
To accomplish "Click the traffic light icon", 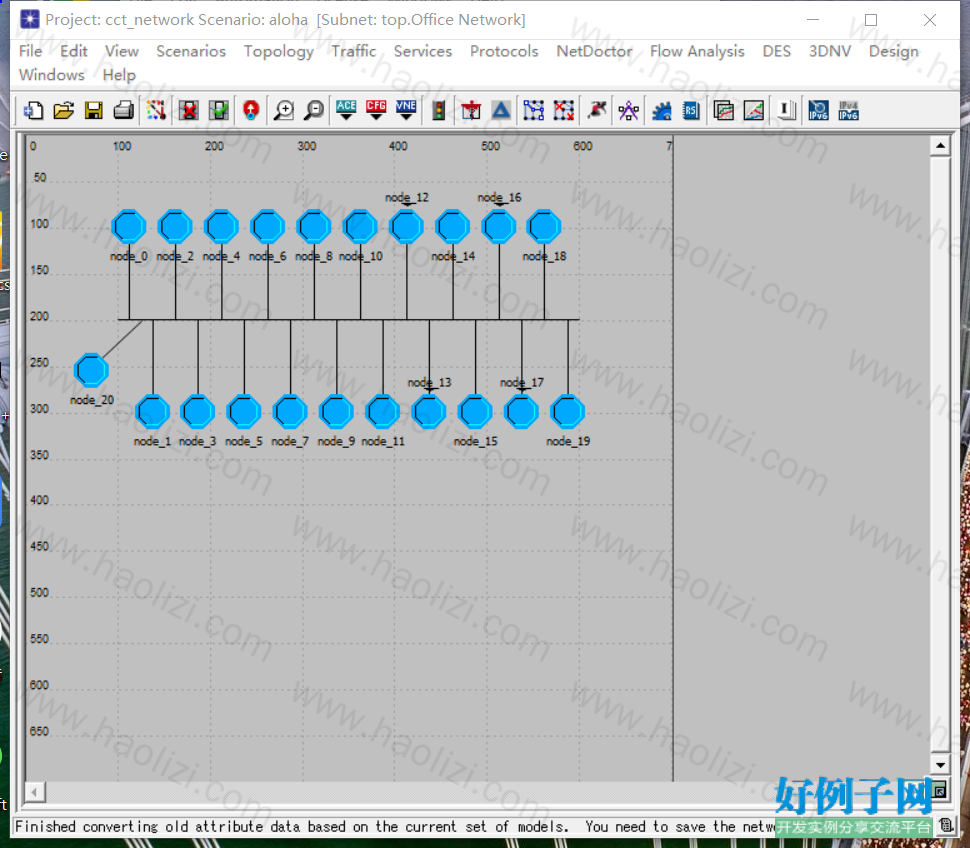I will coord(439,111).
